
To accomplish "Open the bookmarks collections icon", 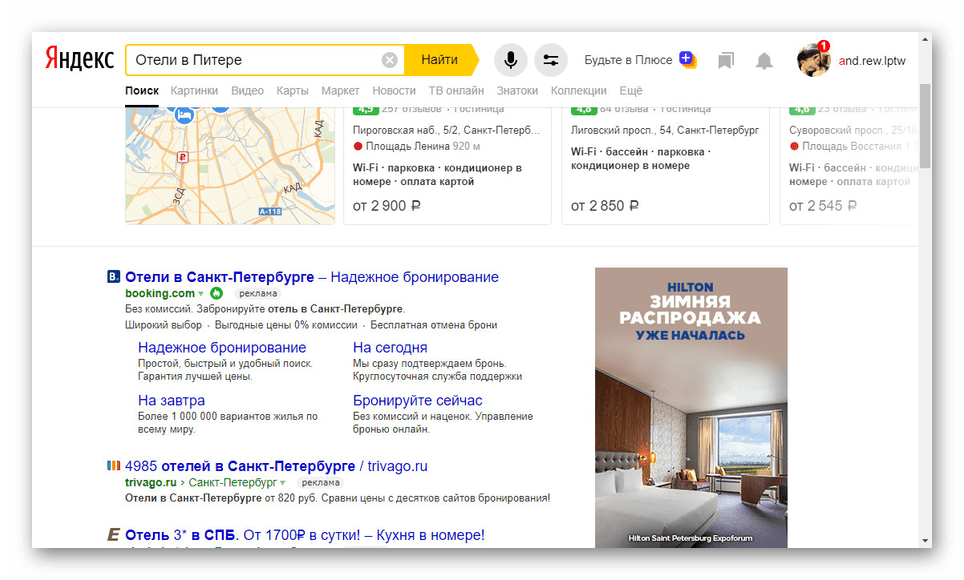I will coord(726,60).
